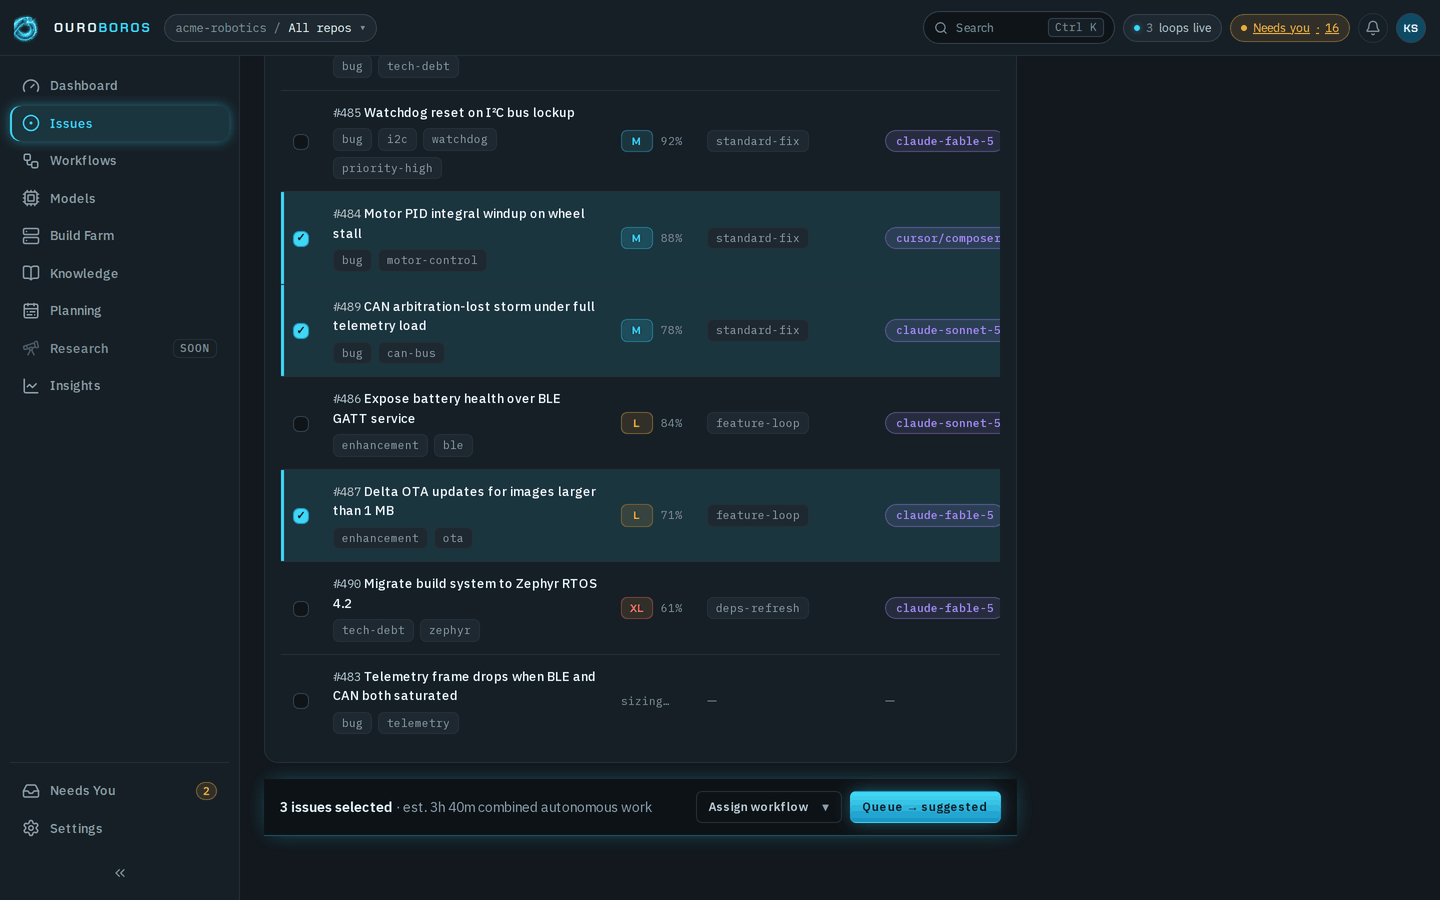Screen dimensions: 1440x900
Task: Open the acme-robotics All repos selector
Action: 270,28
